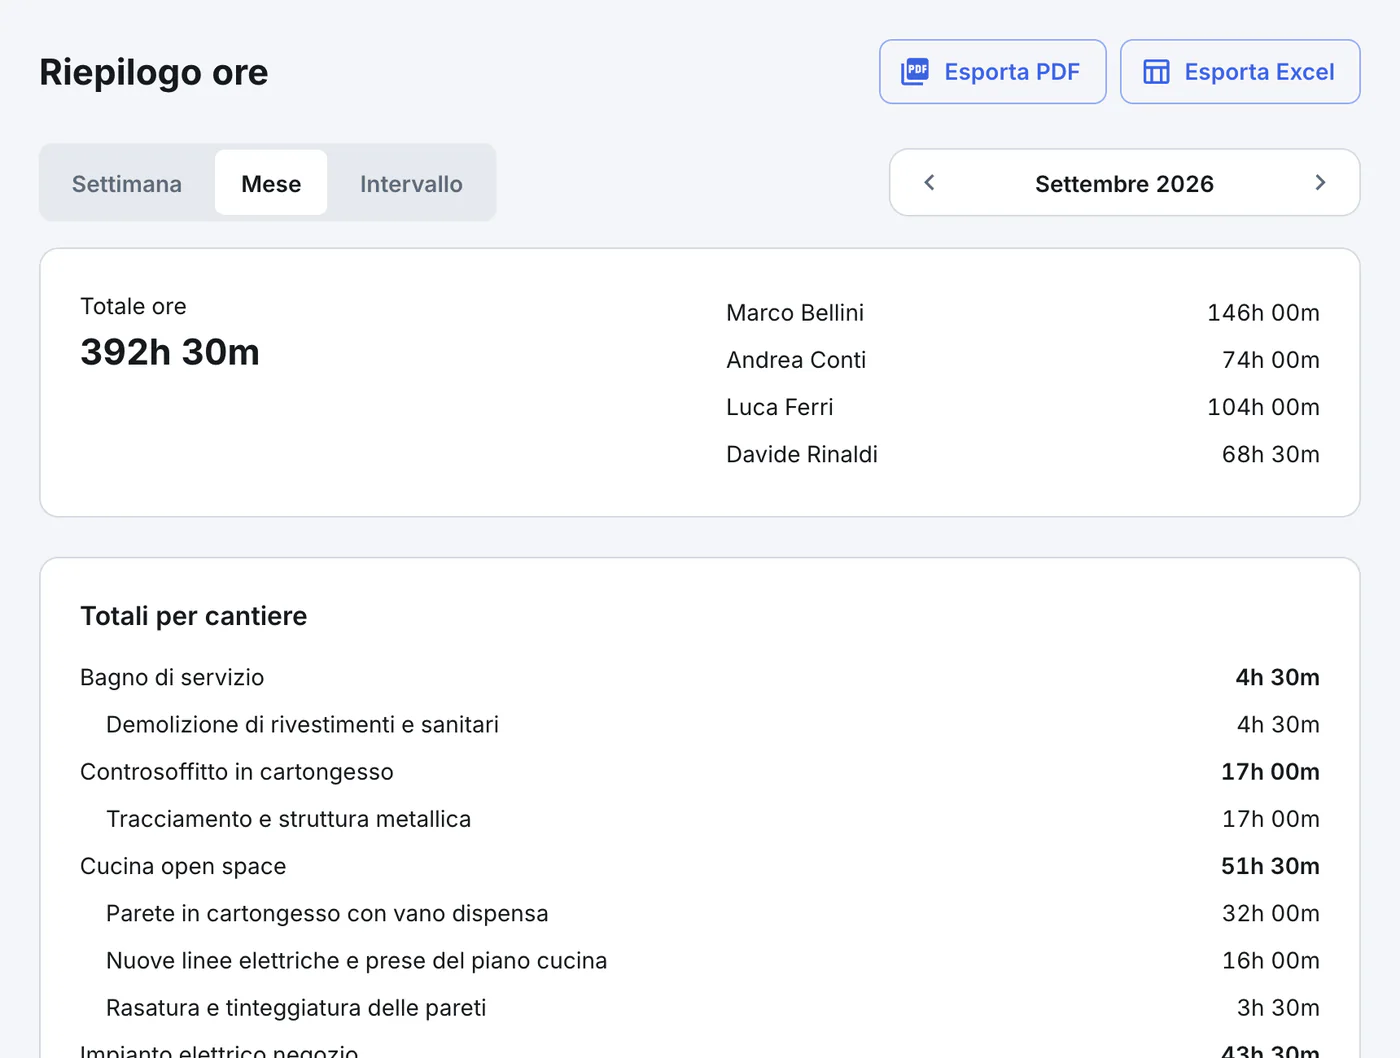
Task: Click the Riepilogo ore heading
Action: [x=154, y=72]
